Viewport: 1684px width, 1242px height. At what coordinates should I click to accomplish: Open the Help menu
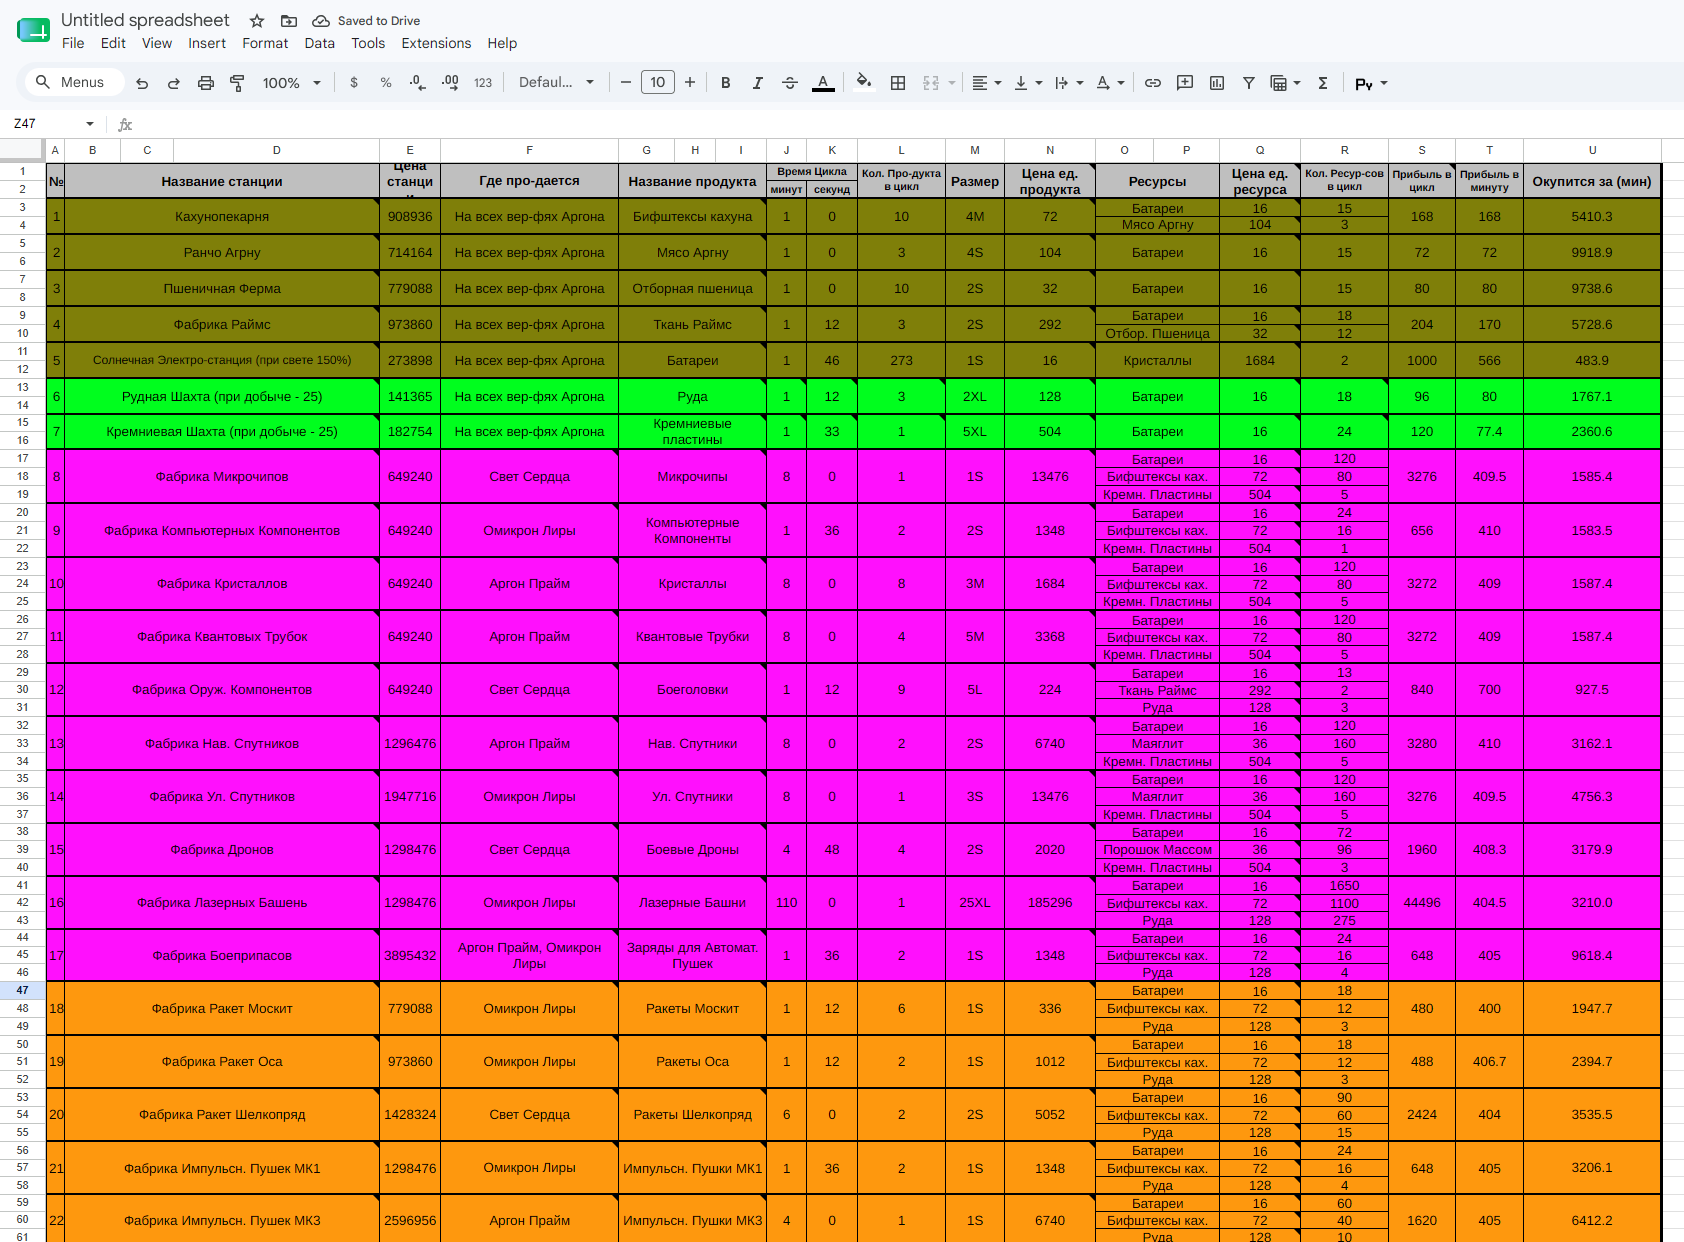[x=502, y=43]
